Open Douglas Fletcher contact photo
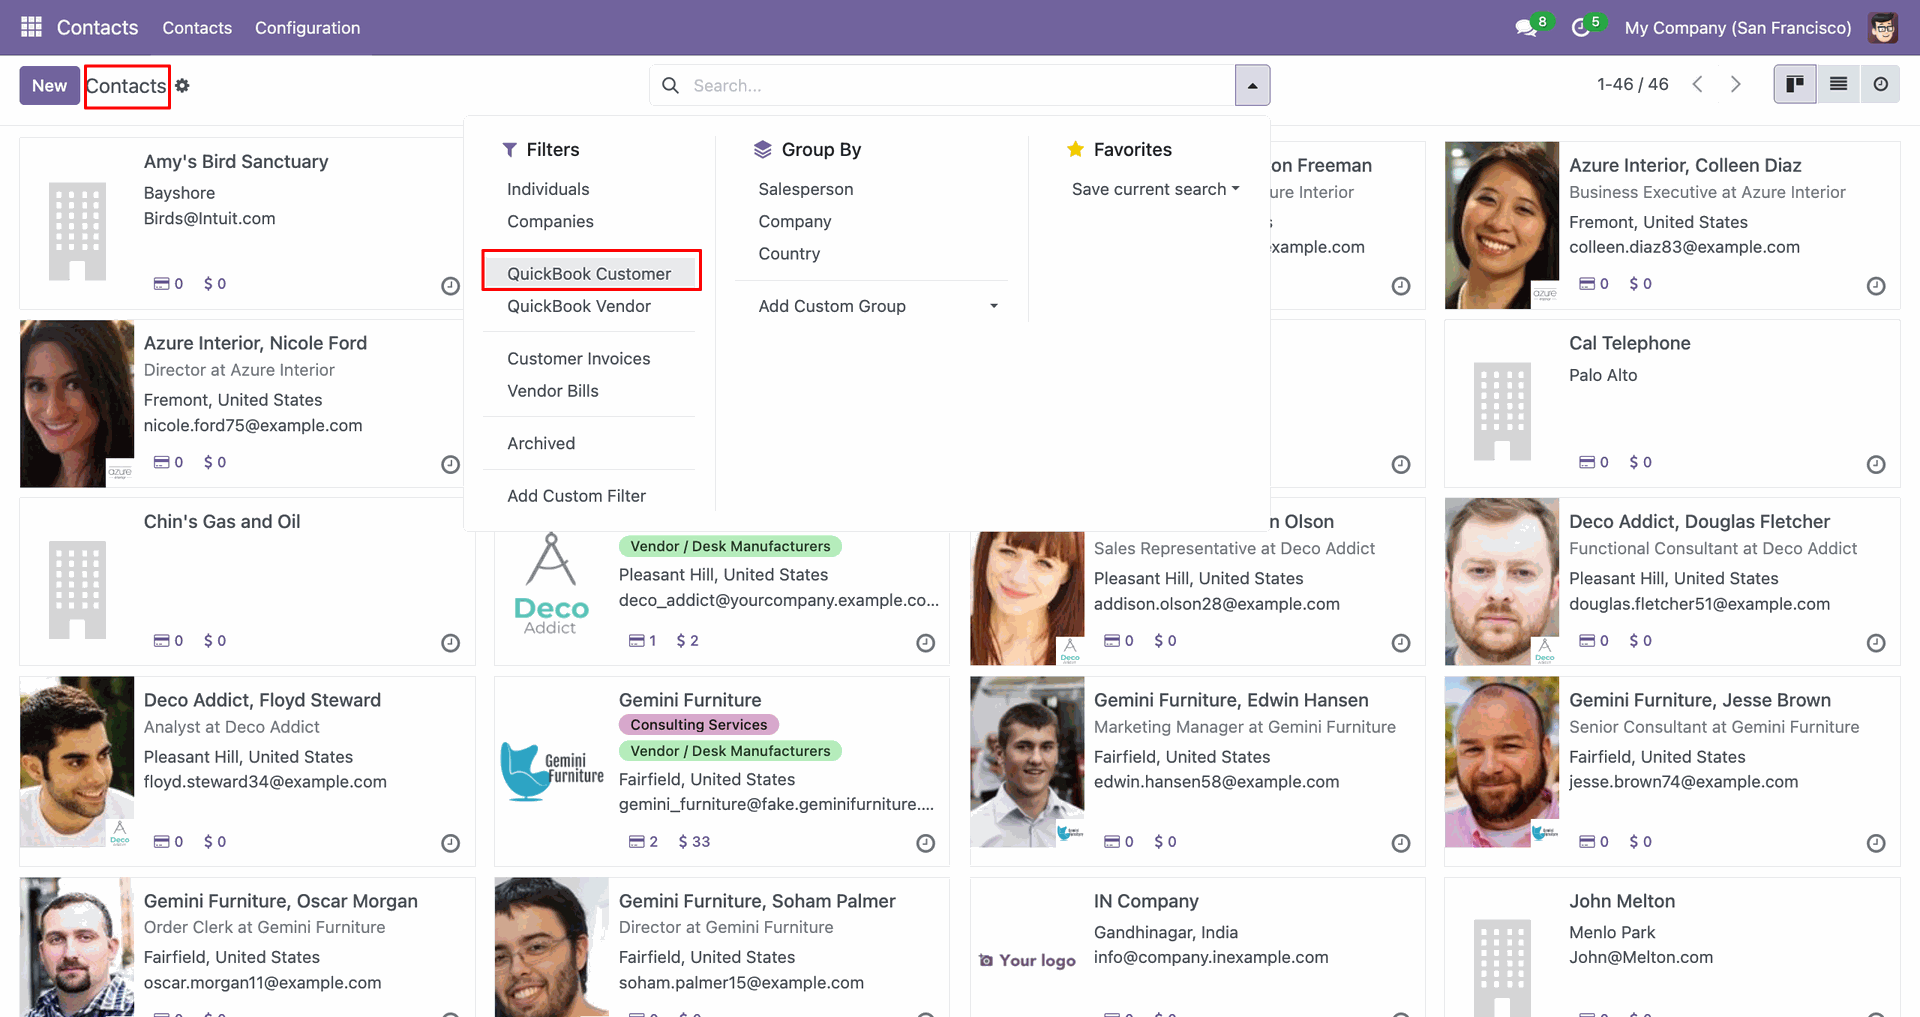 pos(1502,582)
